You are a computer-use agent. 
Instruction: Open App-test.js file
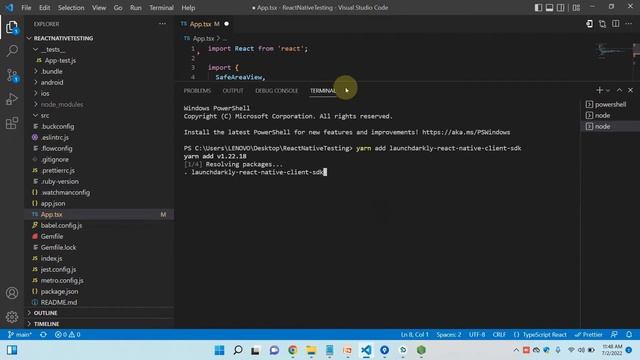tap(60, 60)
